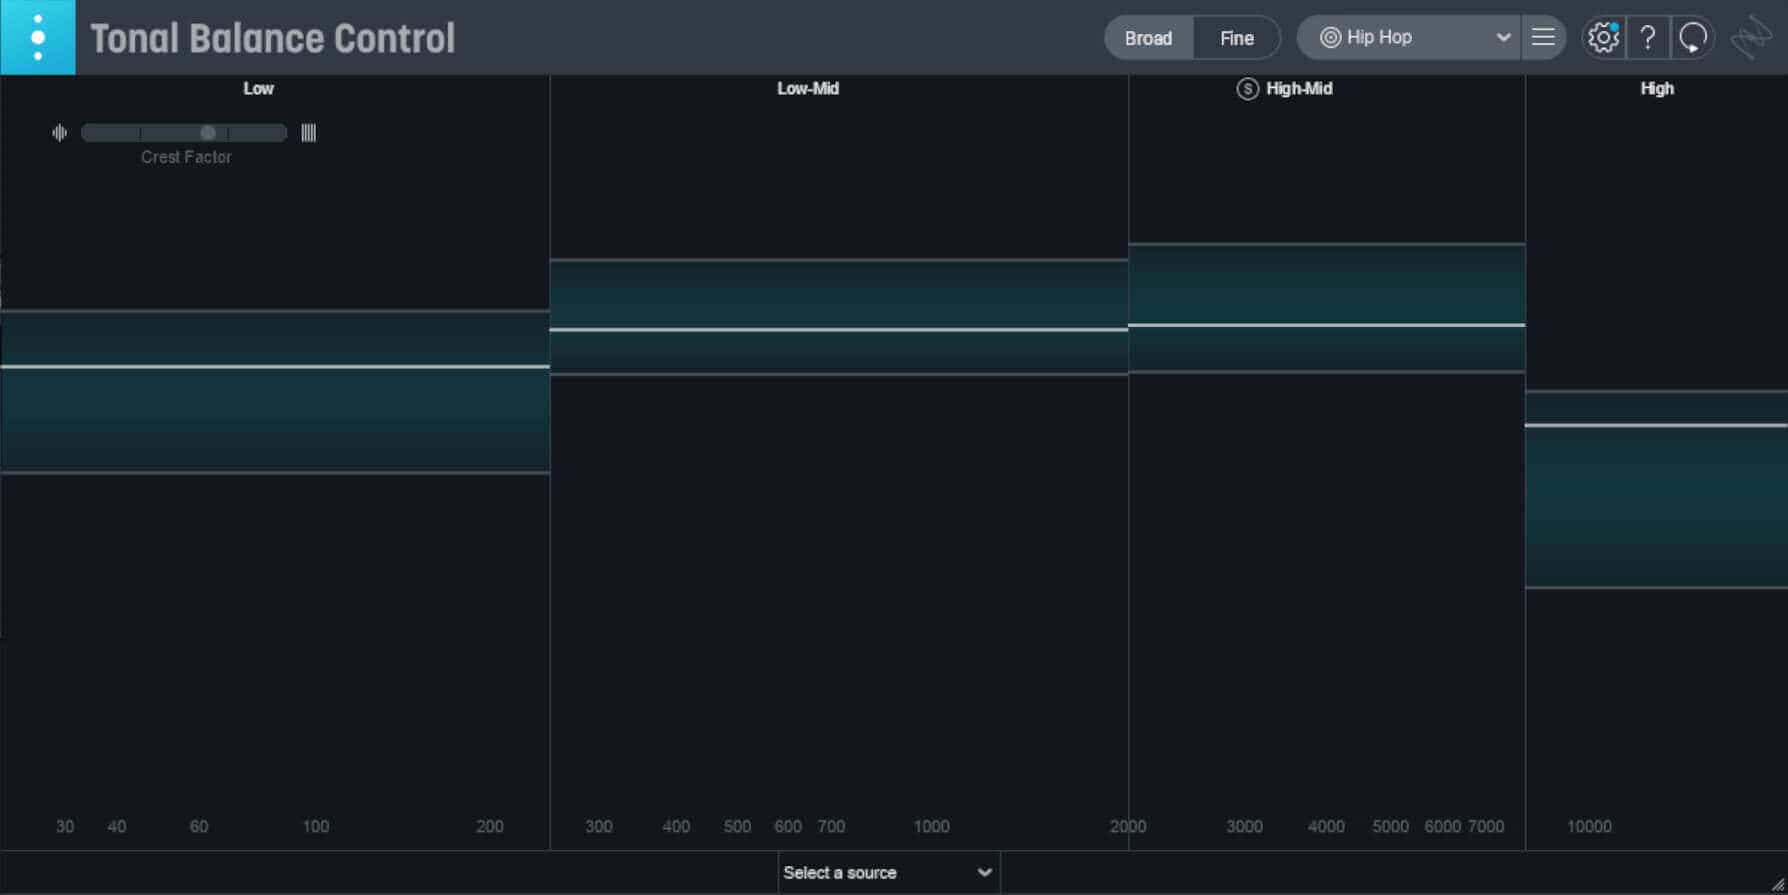Screen dimensions: 1788x895
Task: Open the Hip Hop target curve dropdown
Action: click(x=1408, y=38)
